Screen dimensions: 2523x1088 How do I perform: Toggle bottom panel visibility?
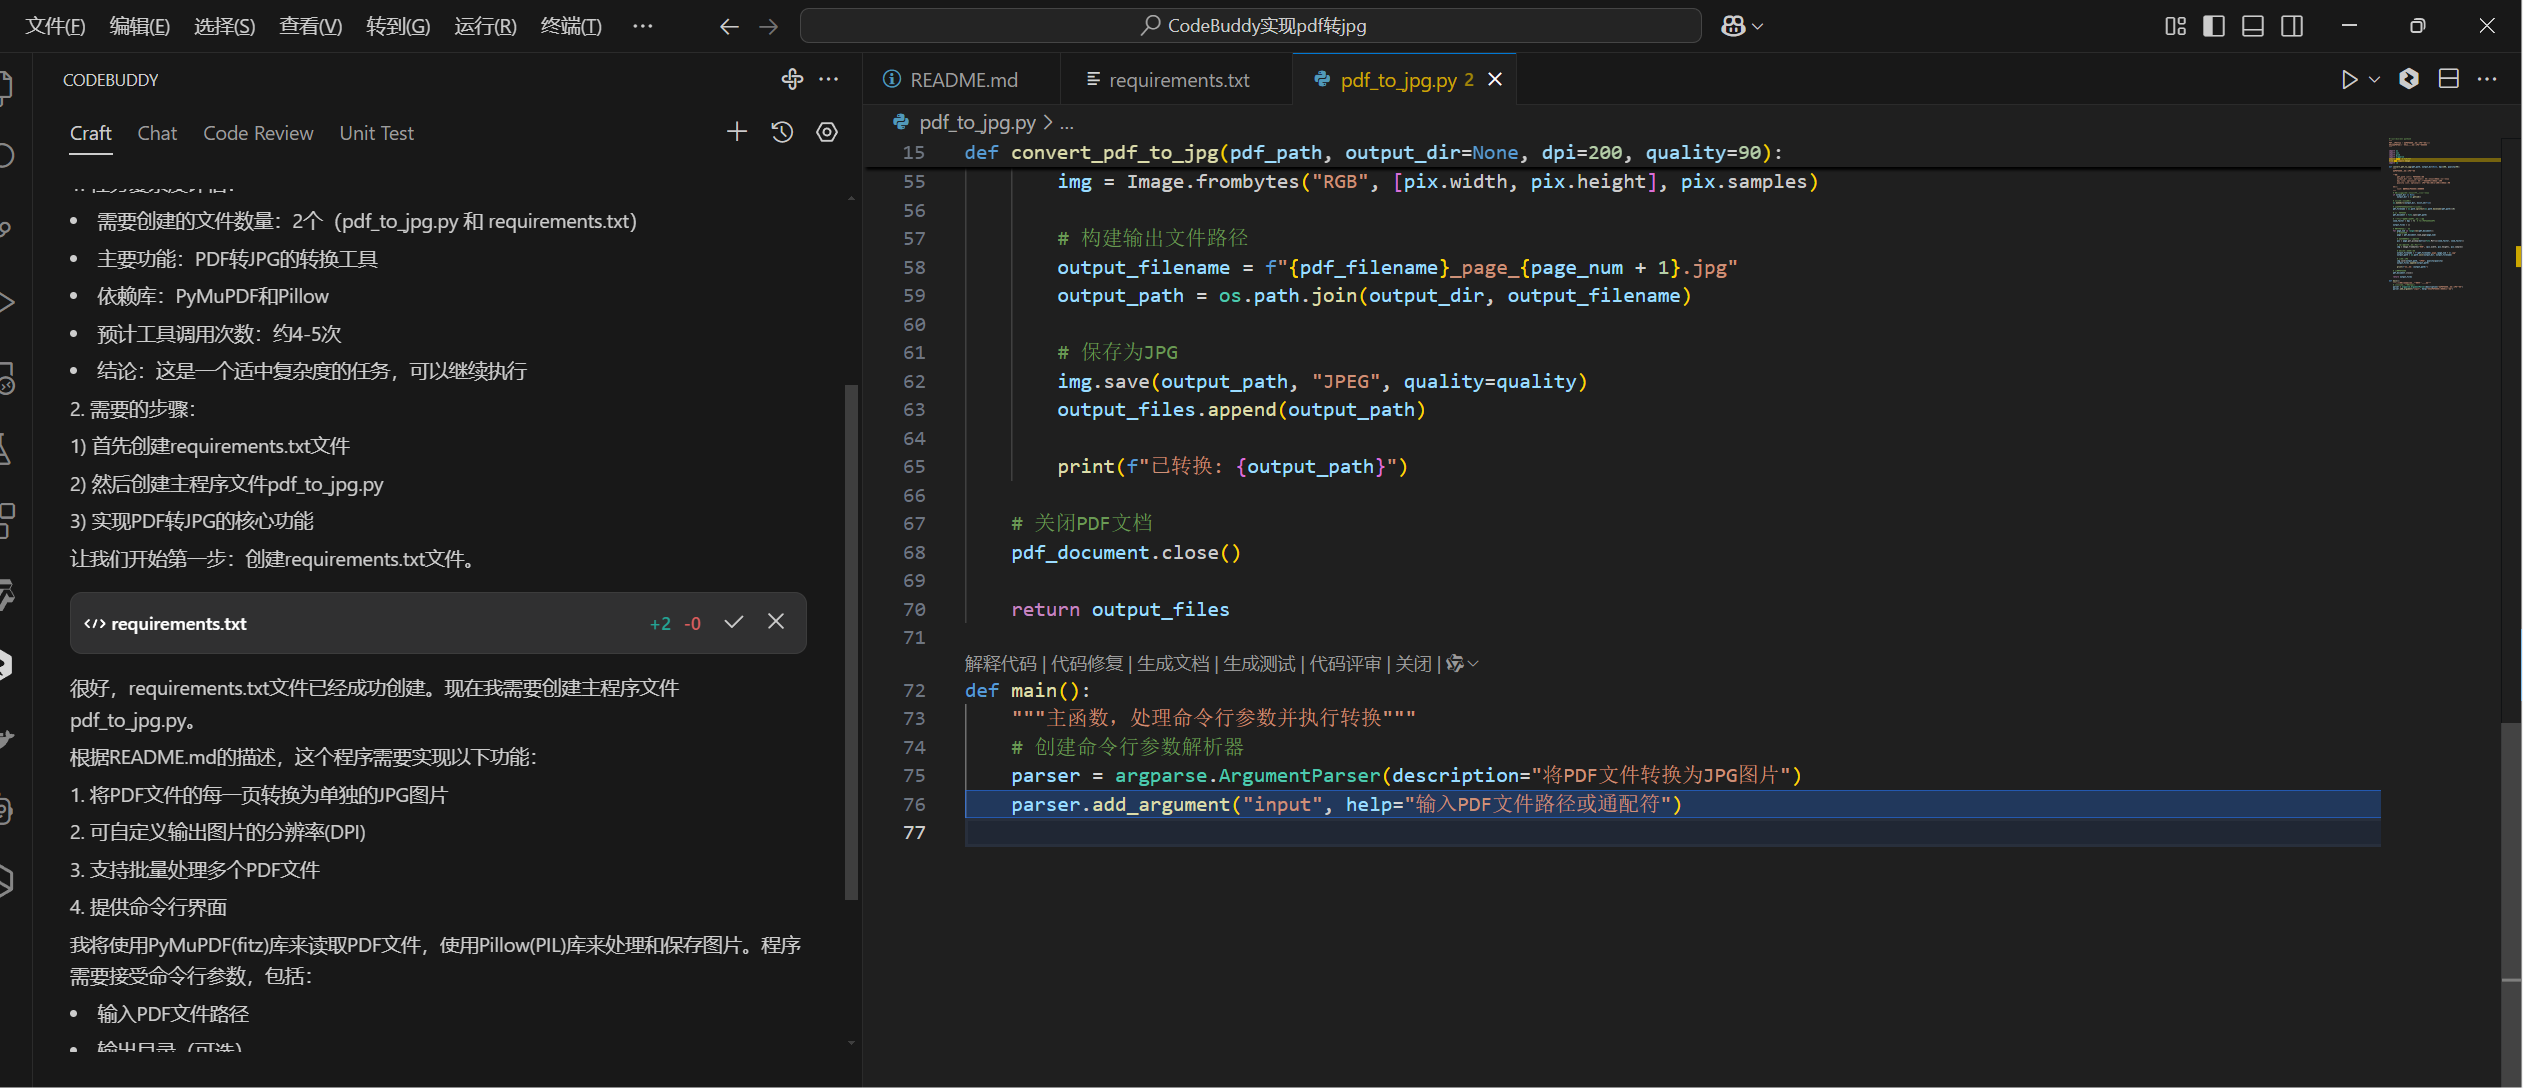click(x=2253, y=26)
